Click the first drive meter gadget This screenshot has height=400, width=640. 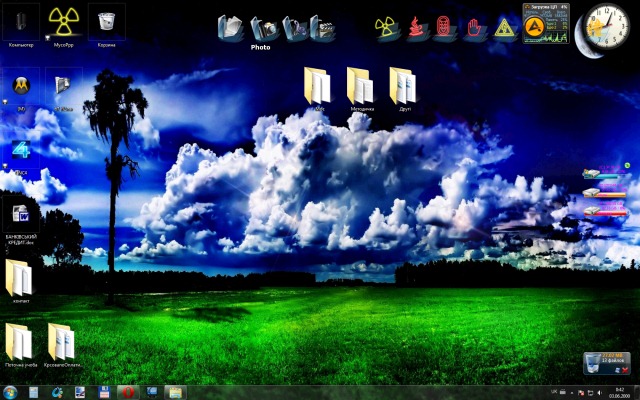pyautogui.click(x=604, y=173)
